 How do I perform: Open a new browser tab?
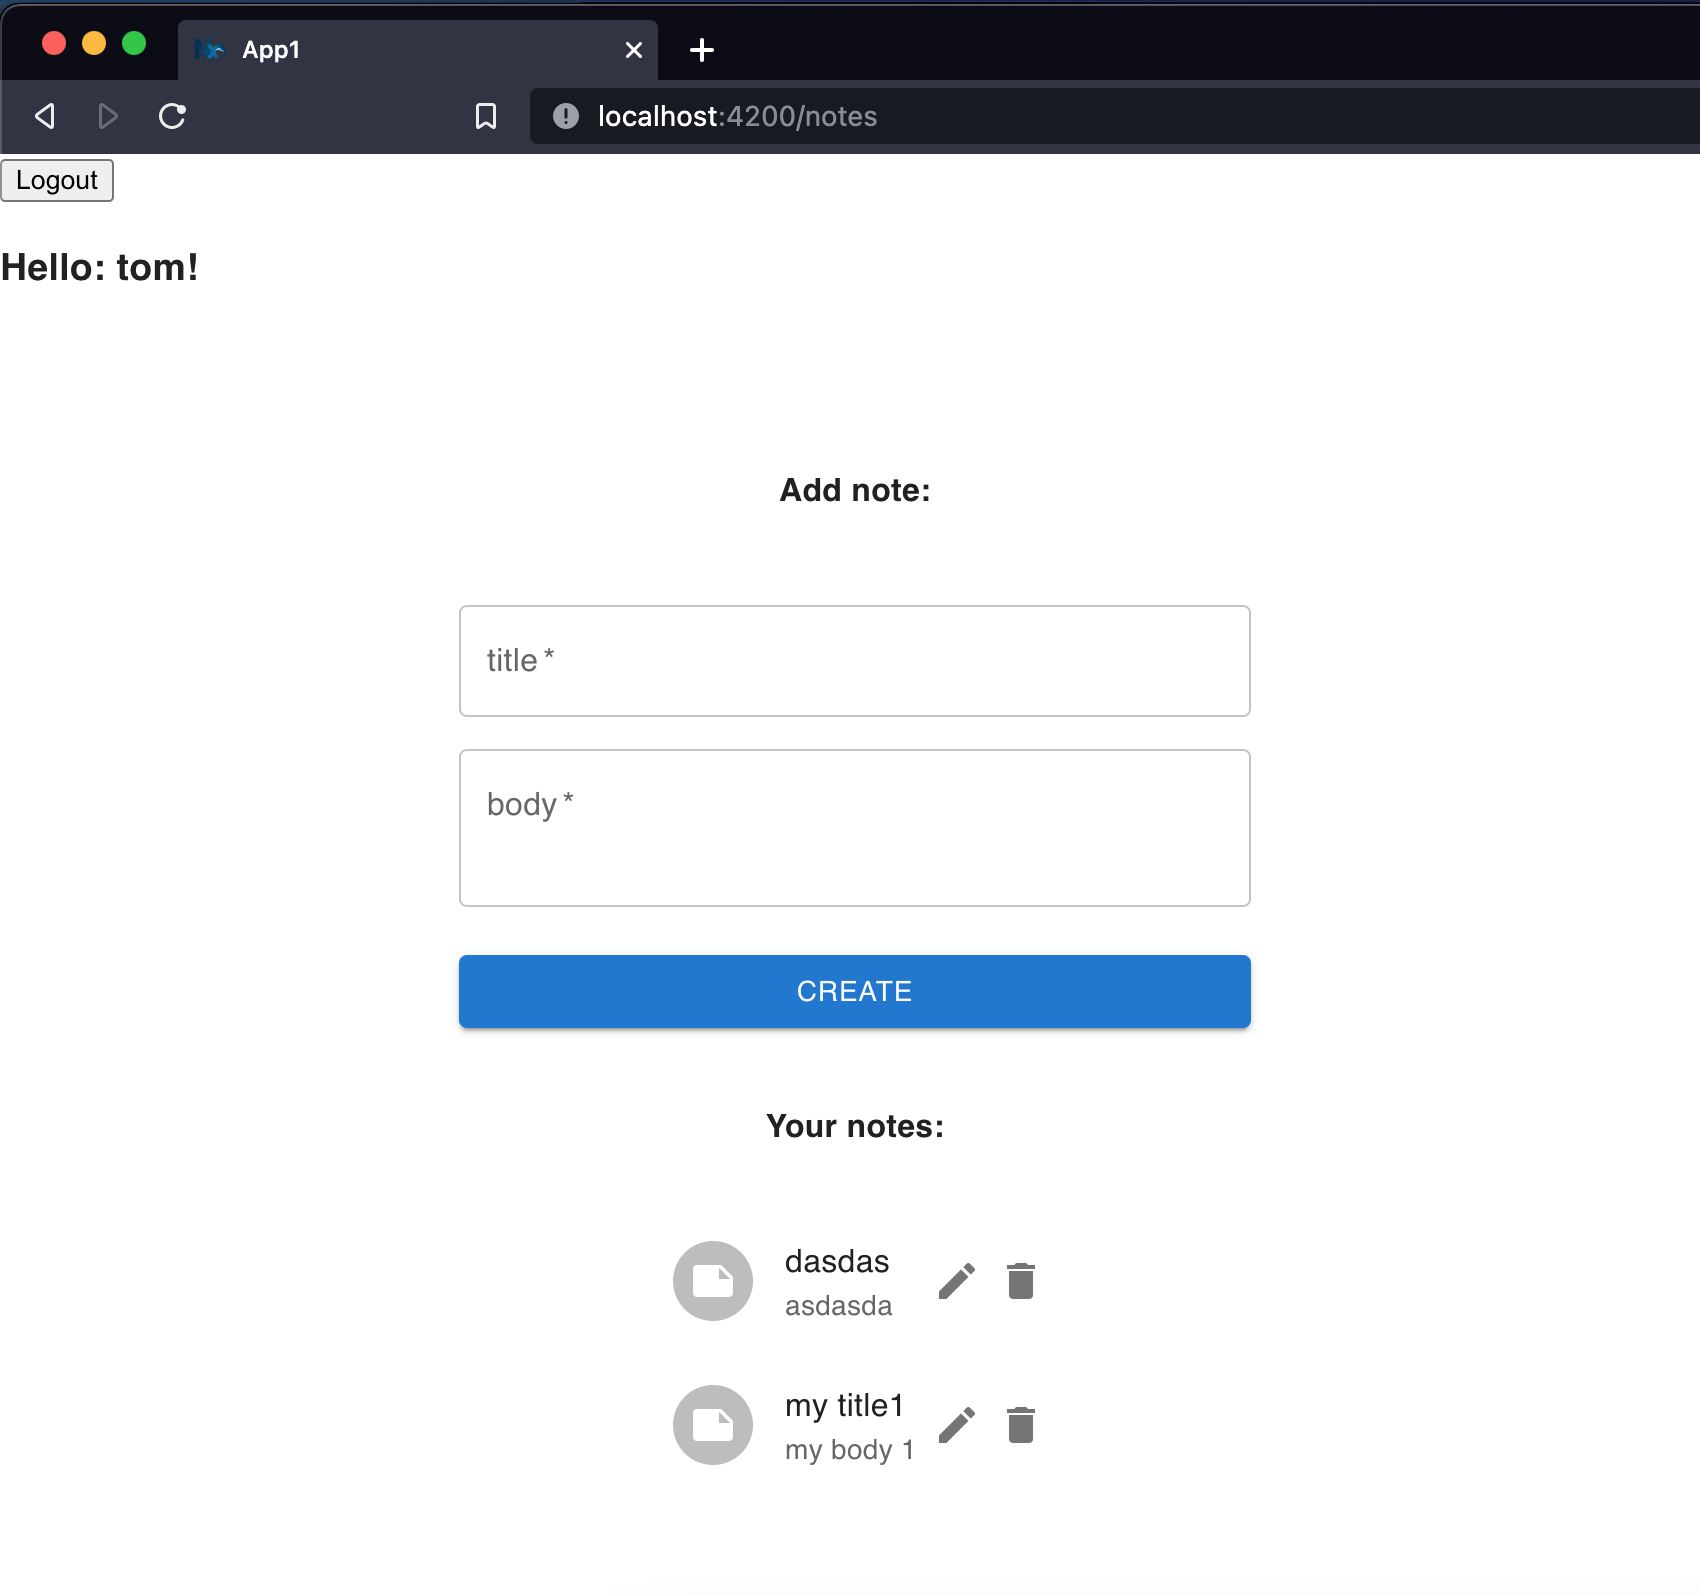pos(702,50)
